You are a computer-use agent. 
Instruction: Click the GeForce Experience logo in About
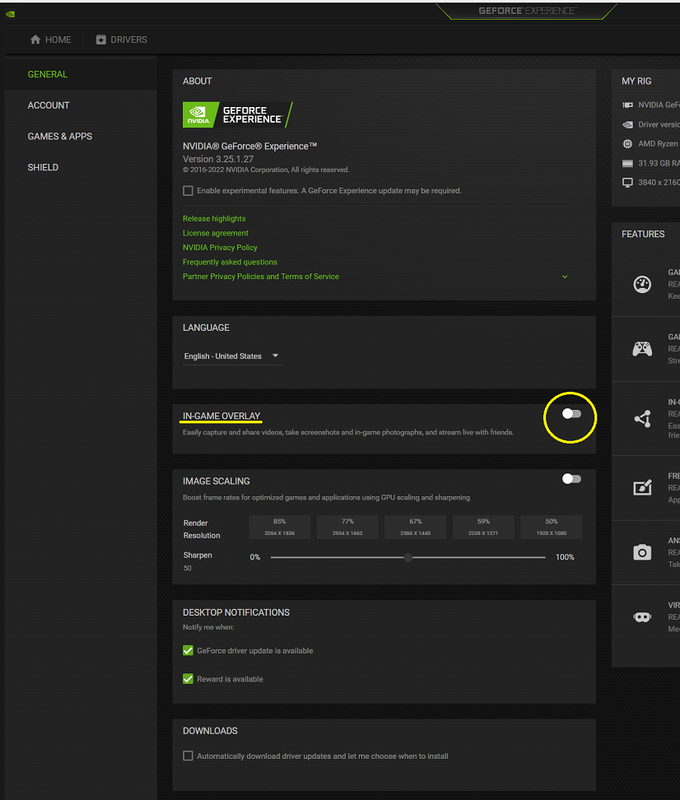pyautogui.click(x=238, y=115)
